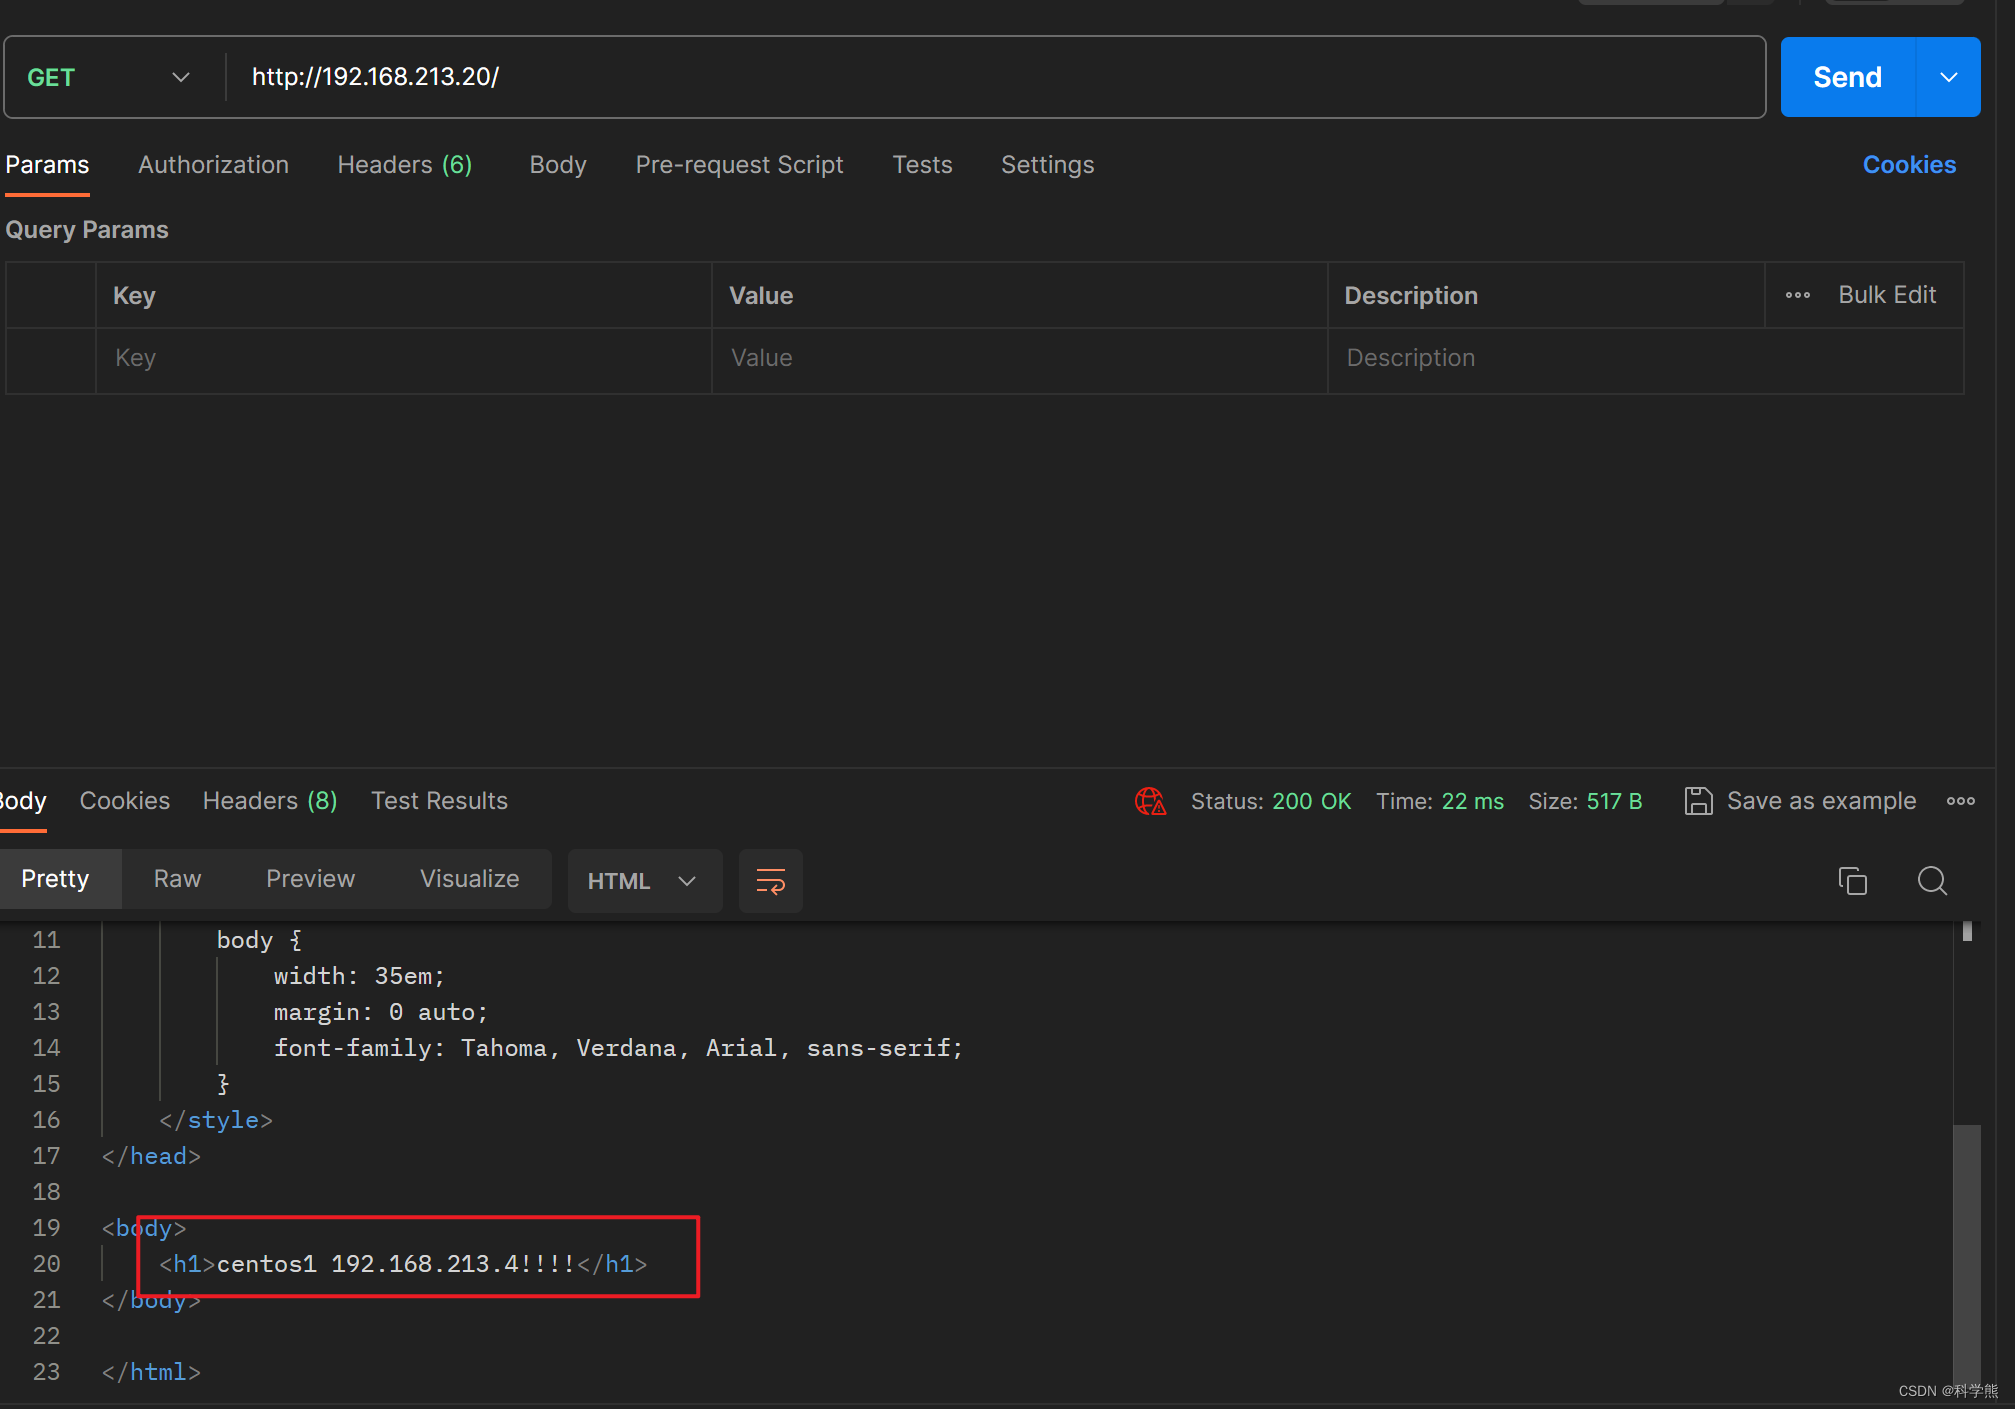Select the Visualize view
The width and height of the screenshot is (2015, 1409).
[x=469, y=879]
